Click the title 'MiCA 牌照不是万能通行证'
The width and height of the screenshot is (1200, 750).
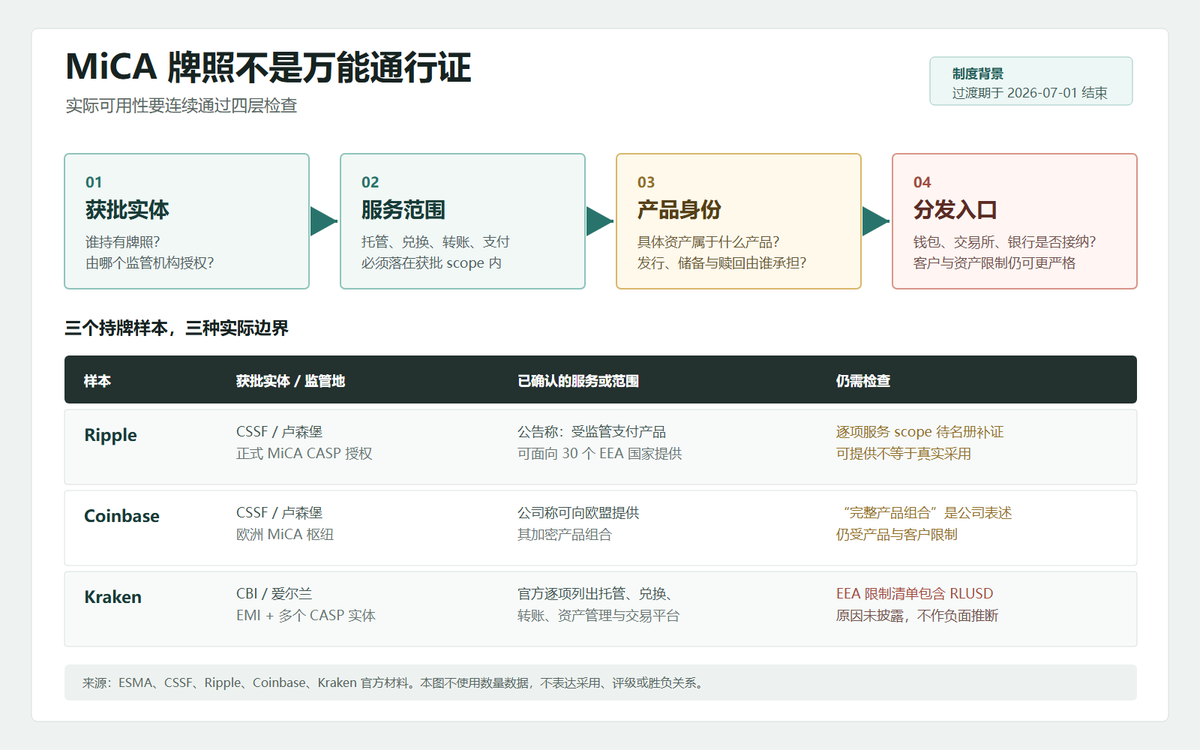click(268, 67)
